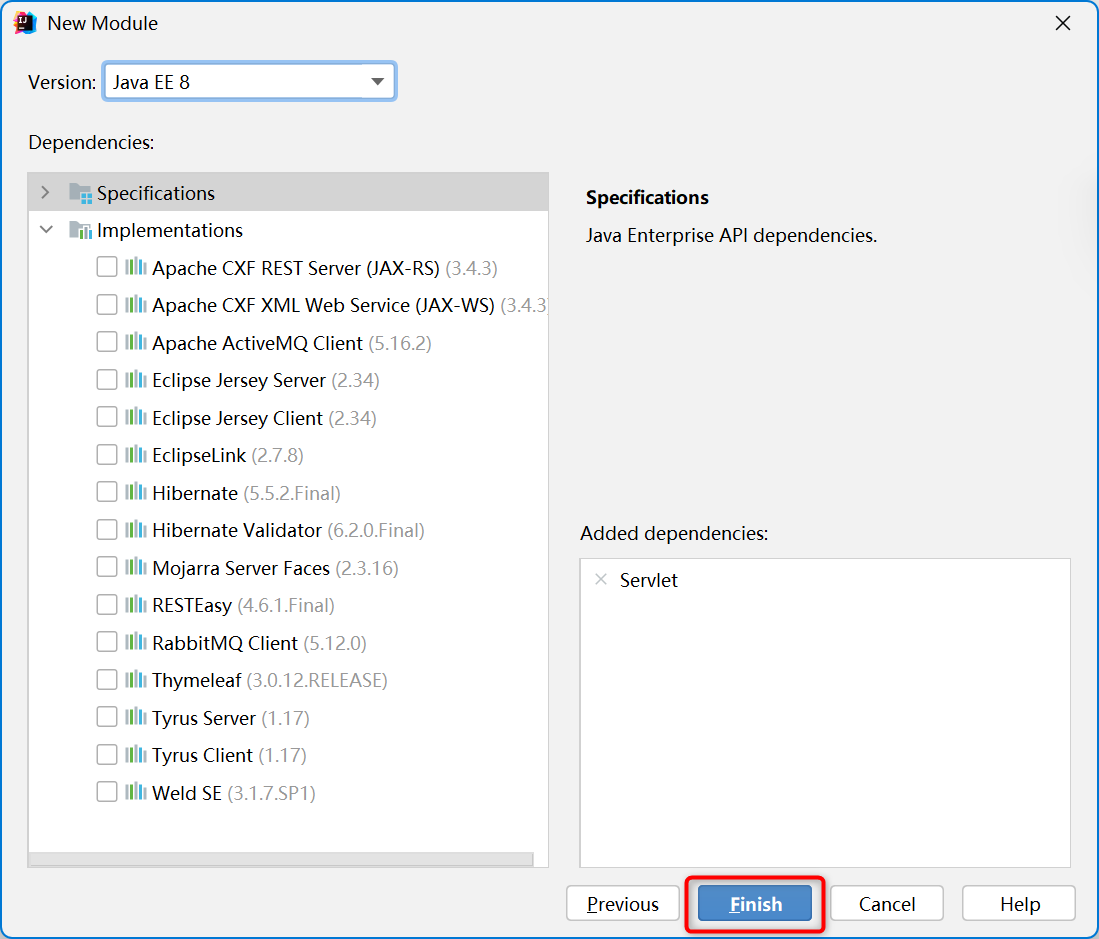Viewport: 1099px width, 939px height.
Task: Click the library icon beside Weld SE
Action: point(136,792)
